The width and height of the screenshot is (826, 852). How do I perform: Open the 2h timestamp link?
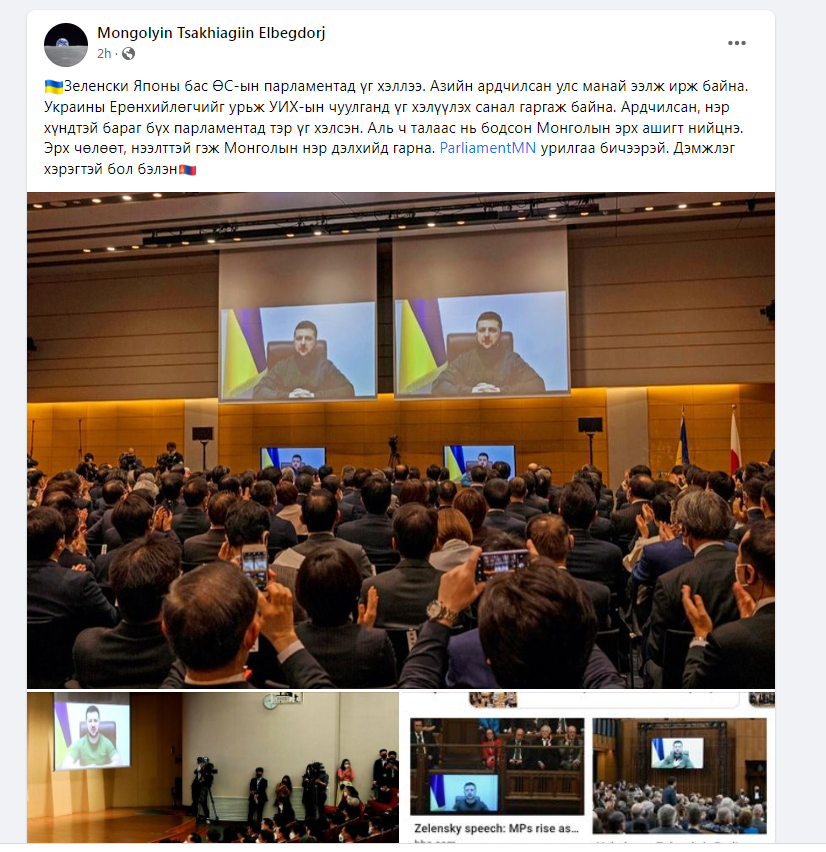pyautogui.click(x=104, y=53)
